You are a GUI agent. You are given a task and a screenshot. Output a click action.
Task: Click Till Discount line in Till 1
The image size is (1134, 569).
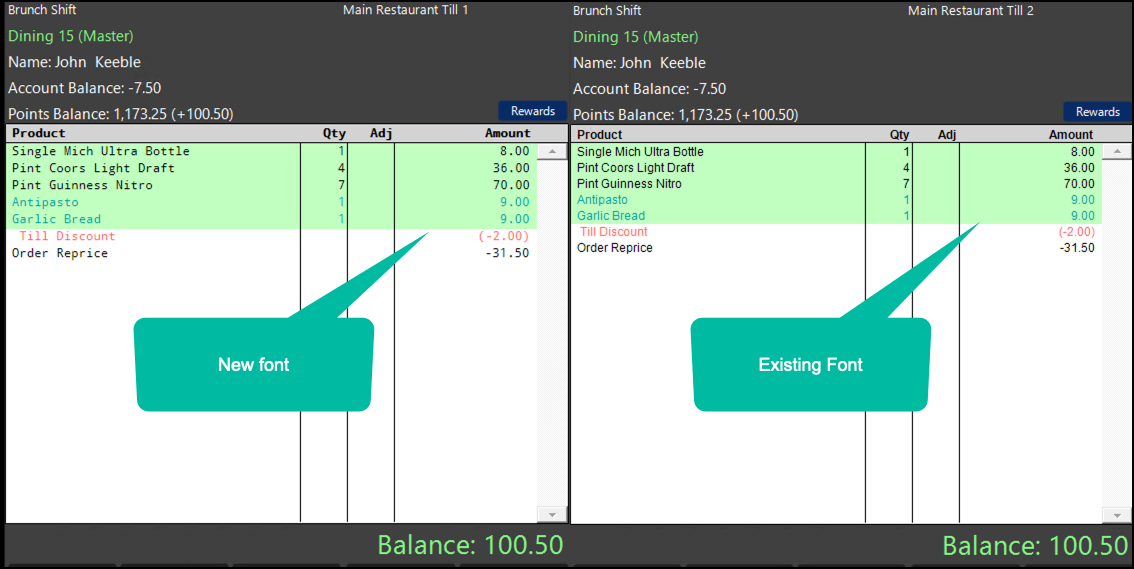(x=271, y=236)
